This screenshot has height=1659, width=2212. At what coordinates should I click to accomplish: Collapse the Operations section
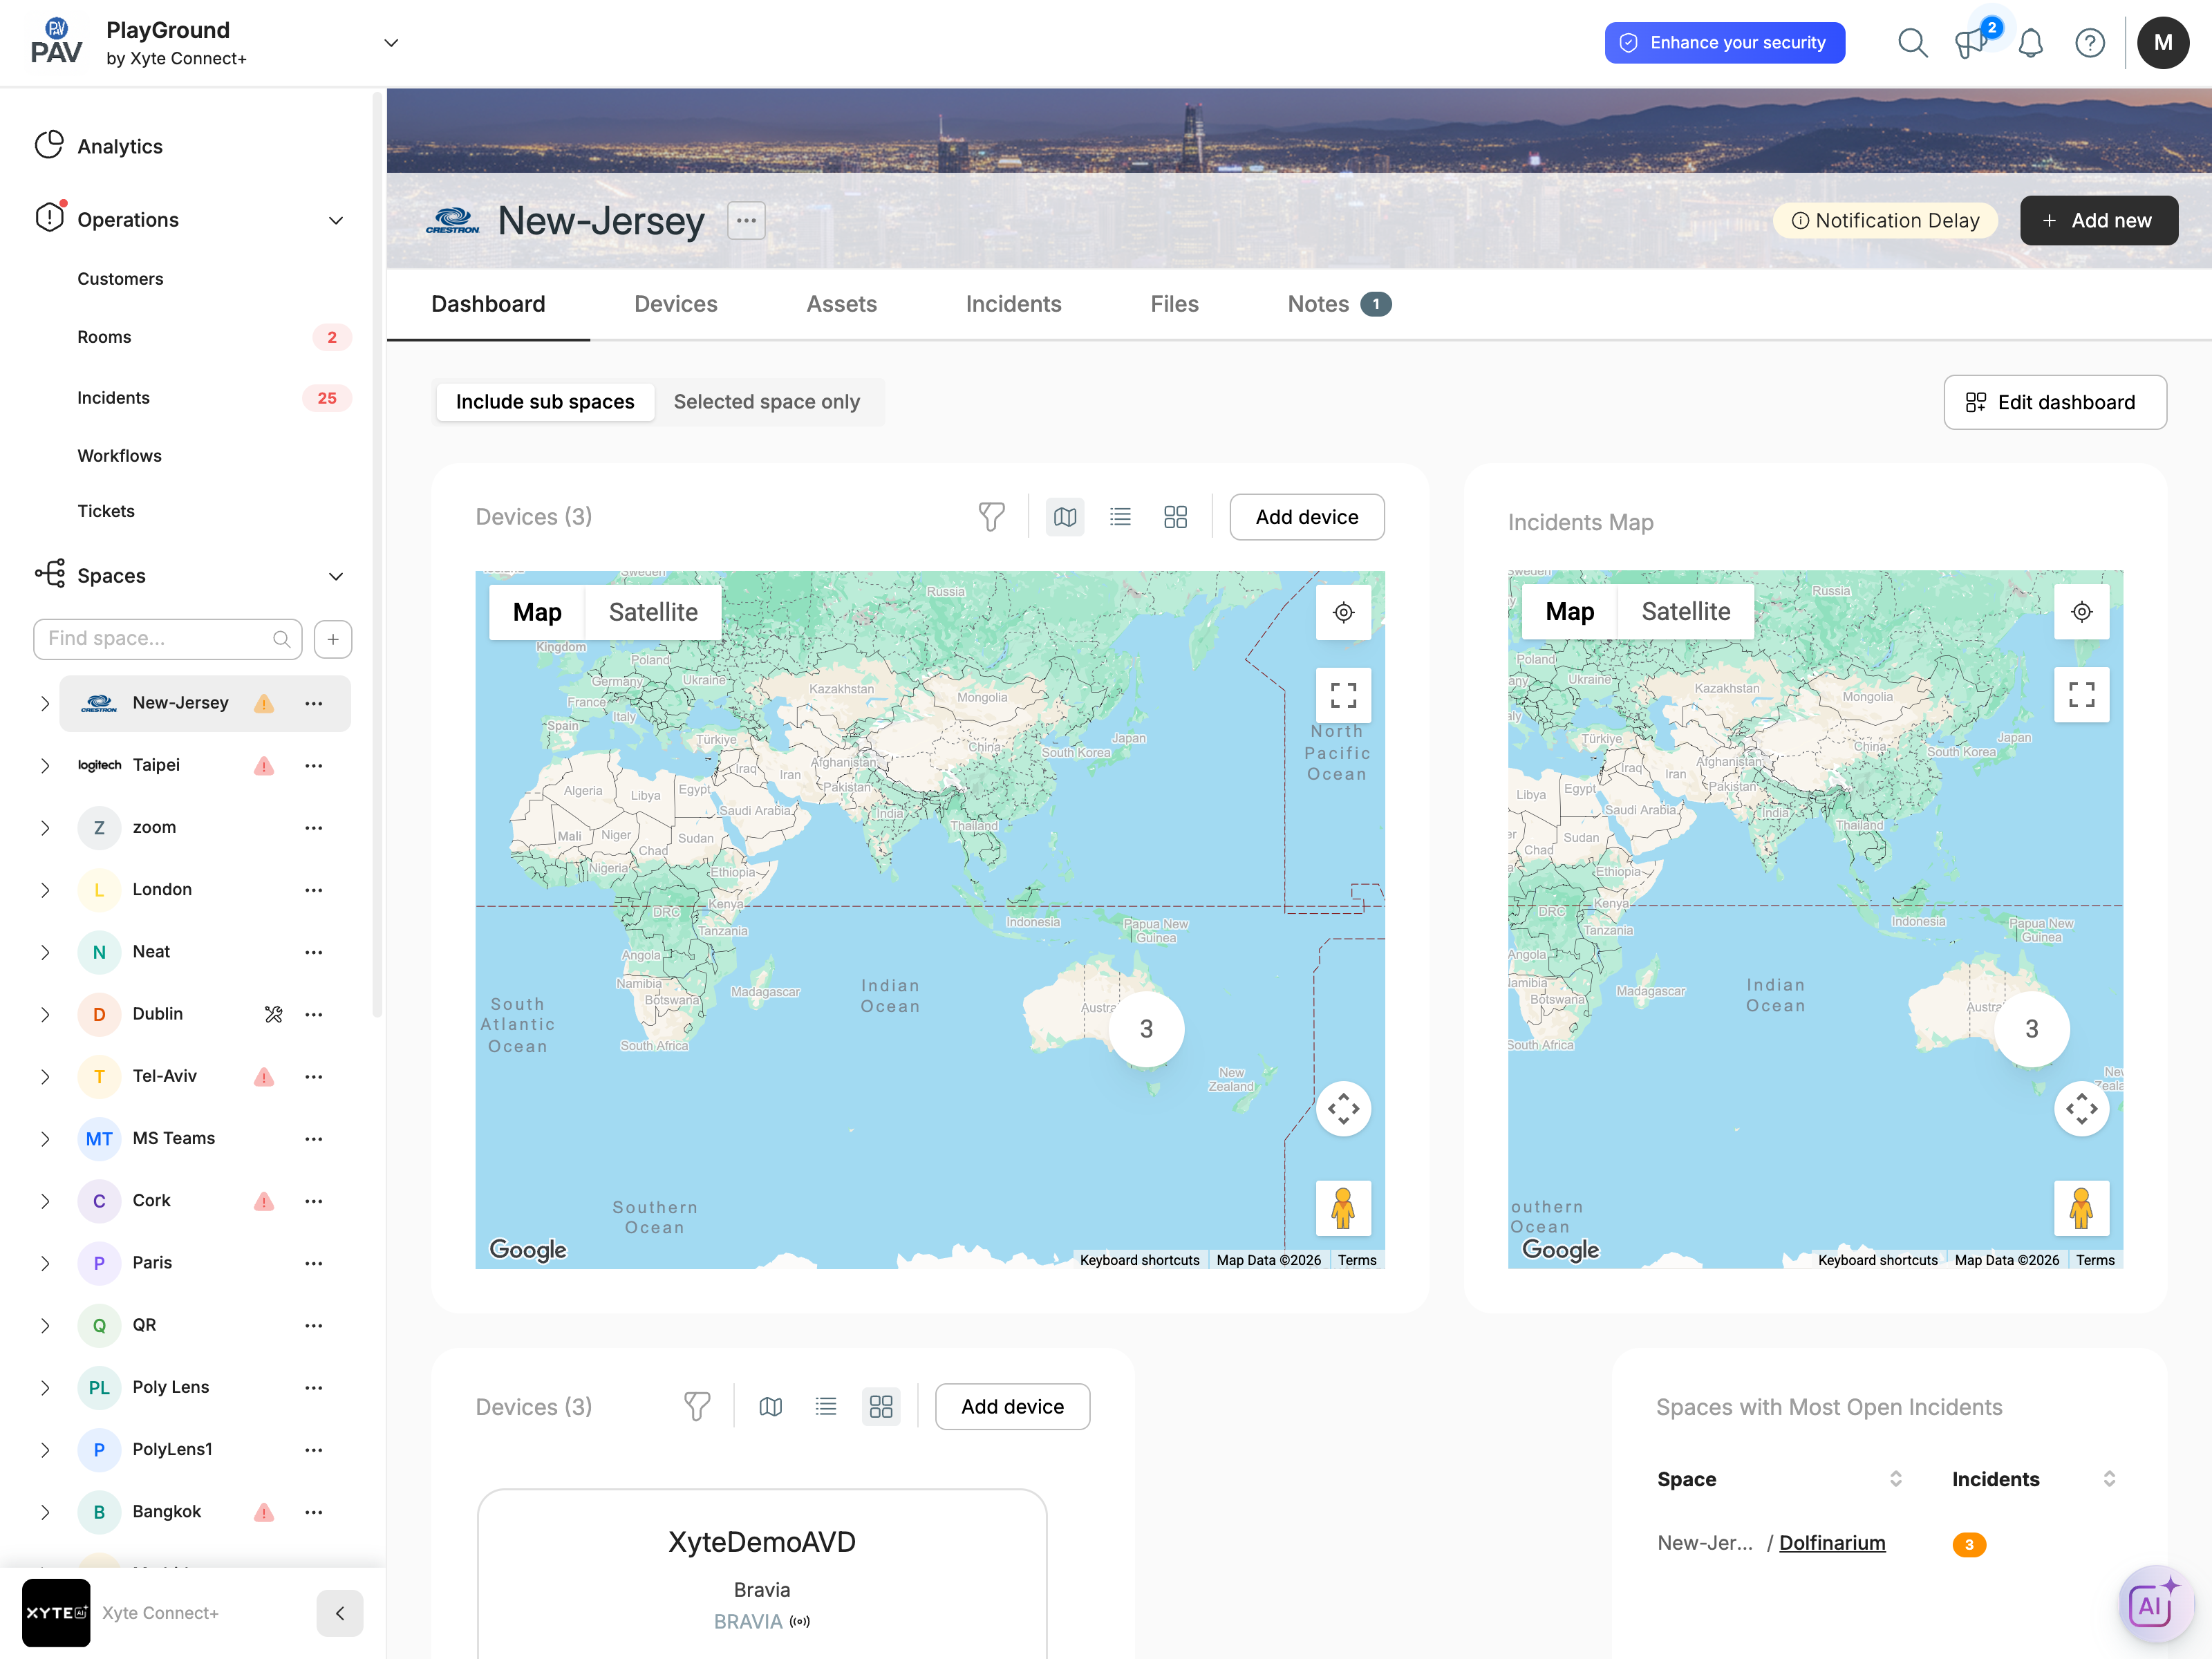coord(336,220)
